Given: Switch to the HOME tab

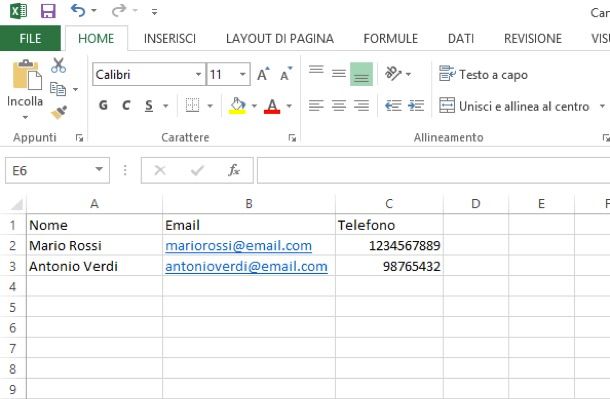Looking at the screenshot, I should pos(96,38).
